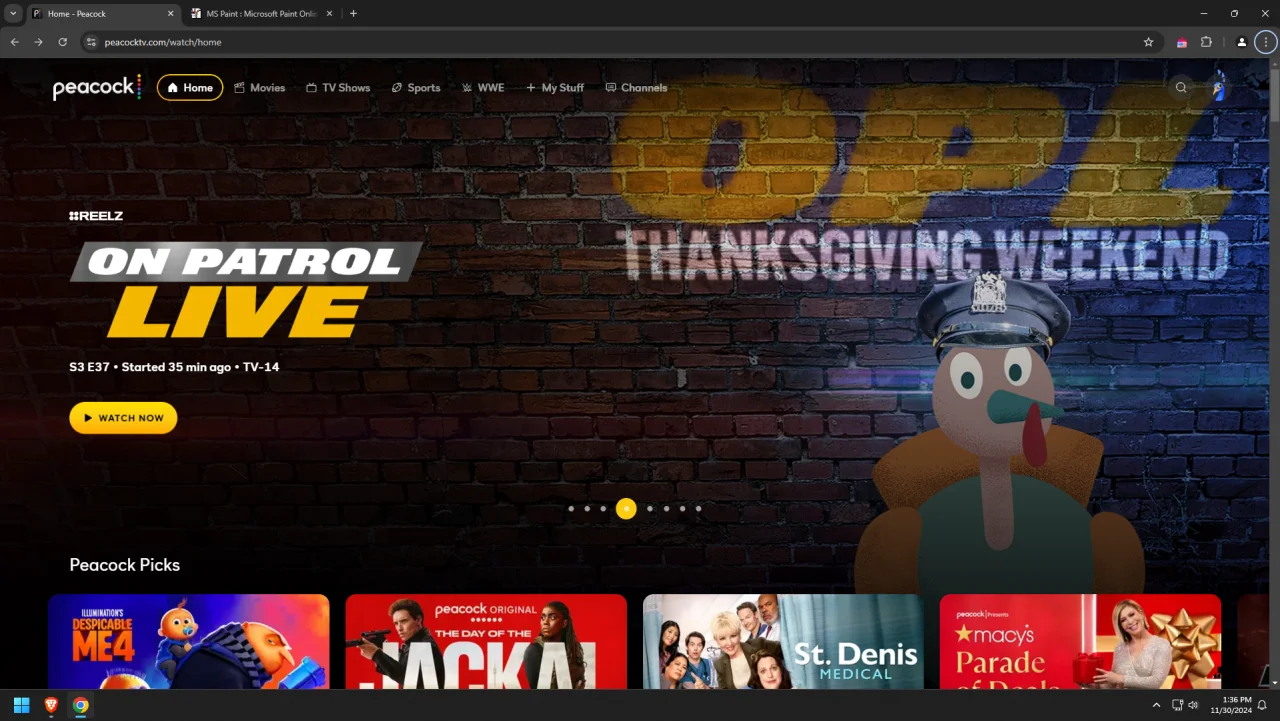
Task: Open the Channels section
Action: click(636, 88)
